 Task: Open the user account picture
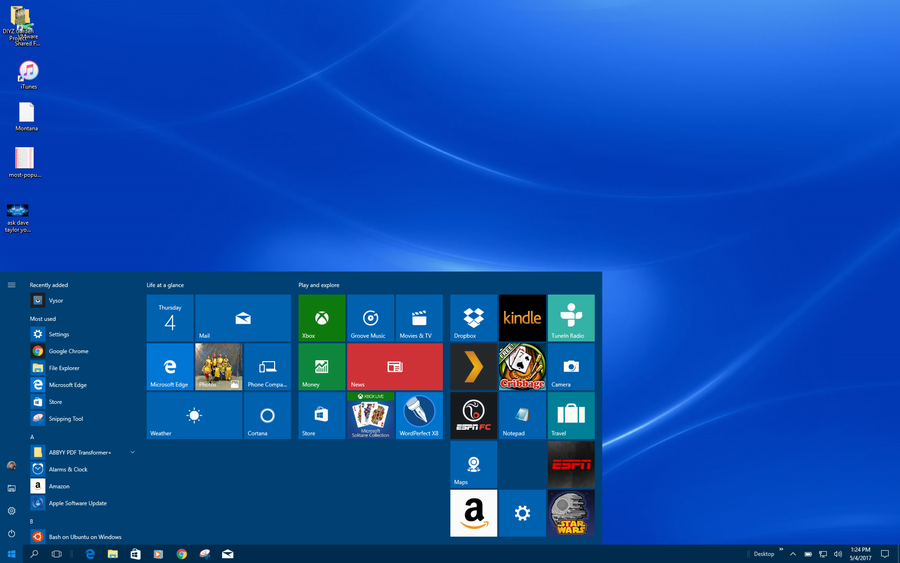11,465
